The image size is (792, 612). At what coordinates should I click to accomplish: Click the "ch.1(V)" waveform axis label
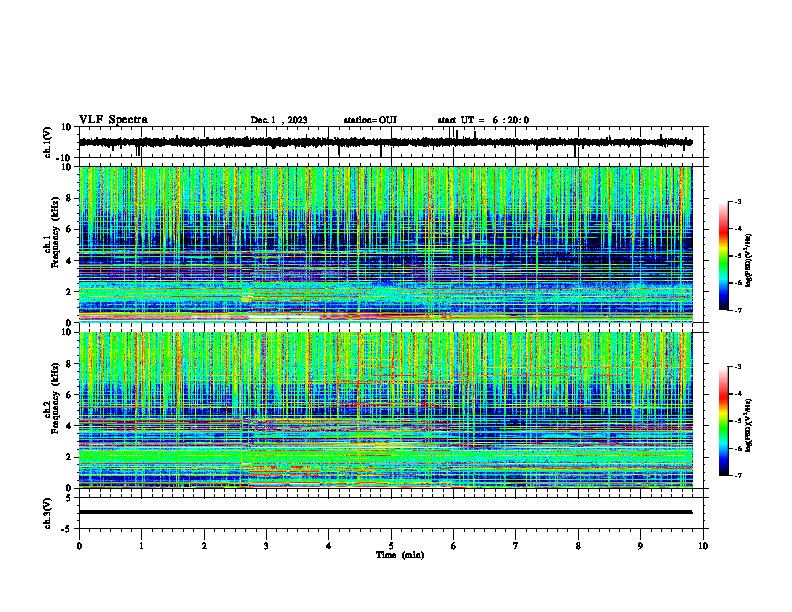(48, 142)
